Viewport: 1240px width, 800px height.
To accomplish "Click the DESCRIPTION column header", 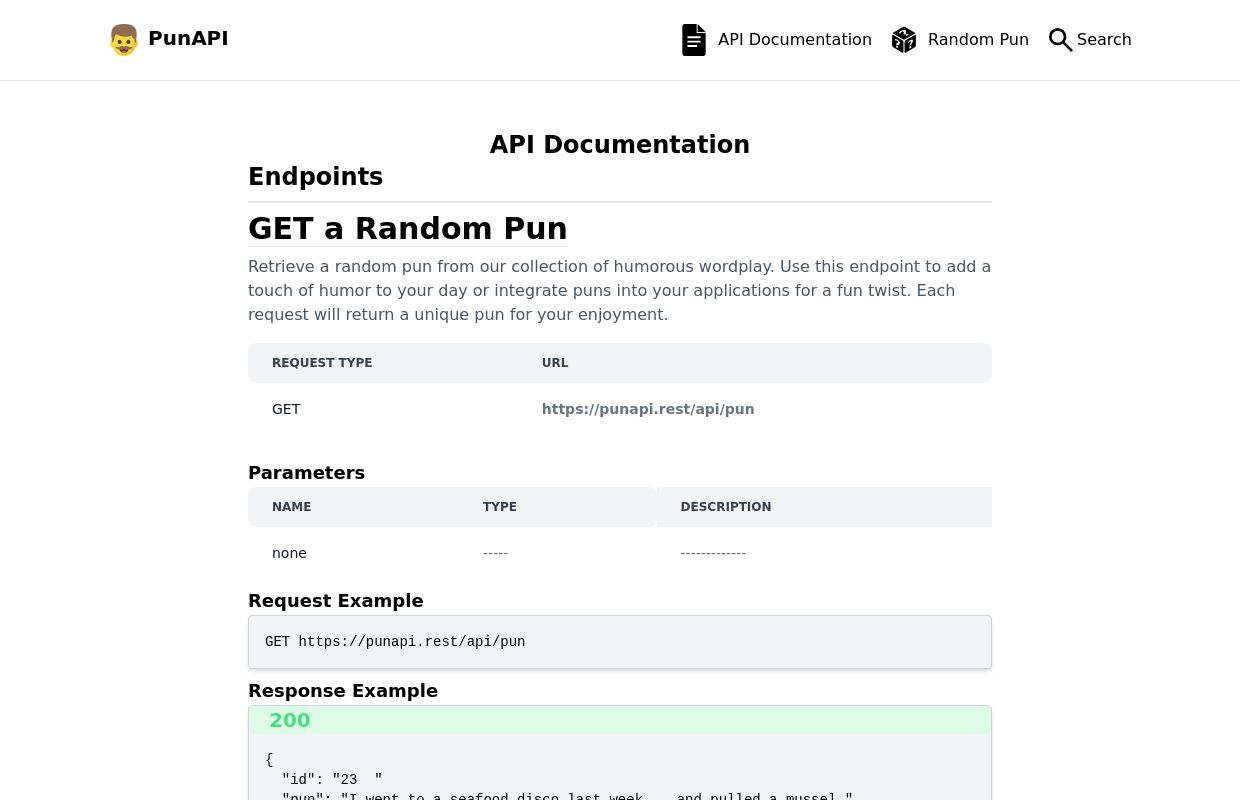I will pos(726,507).
